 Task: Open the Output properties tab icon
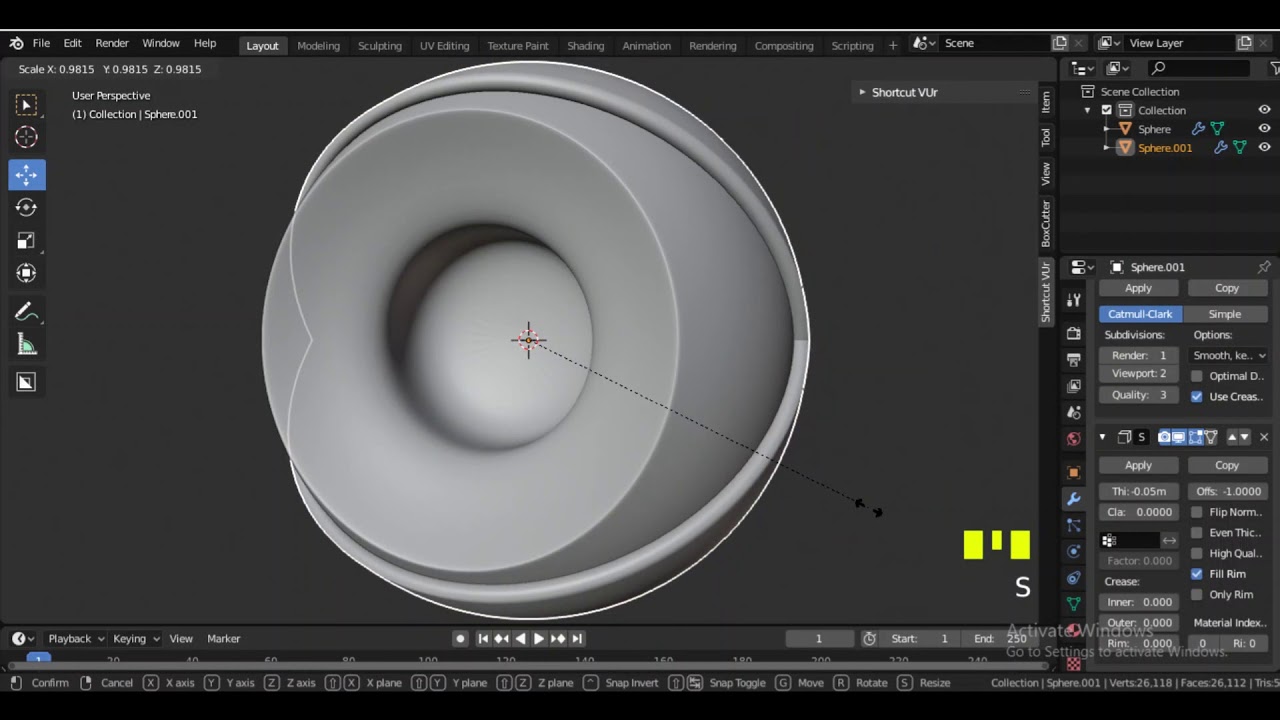pyautogui.click(x=1073, y=359)
